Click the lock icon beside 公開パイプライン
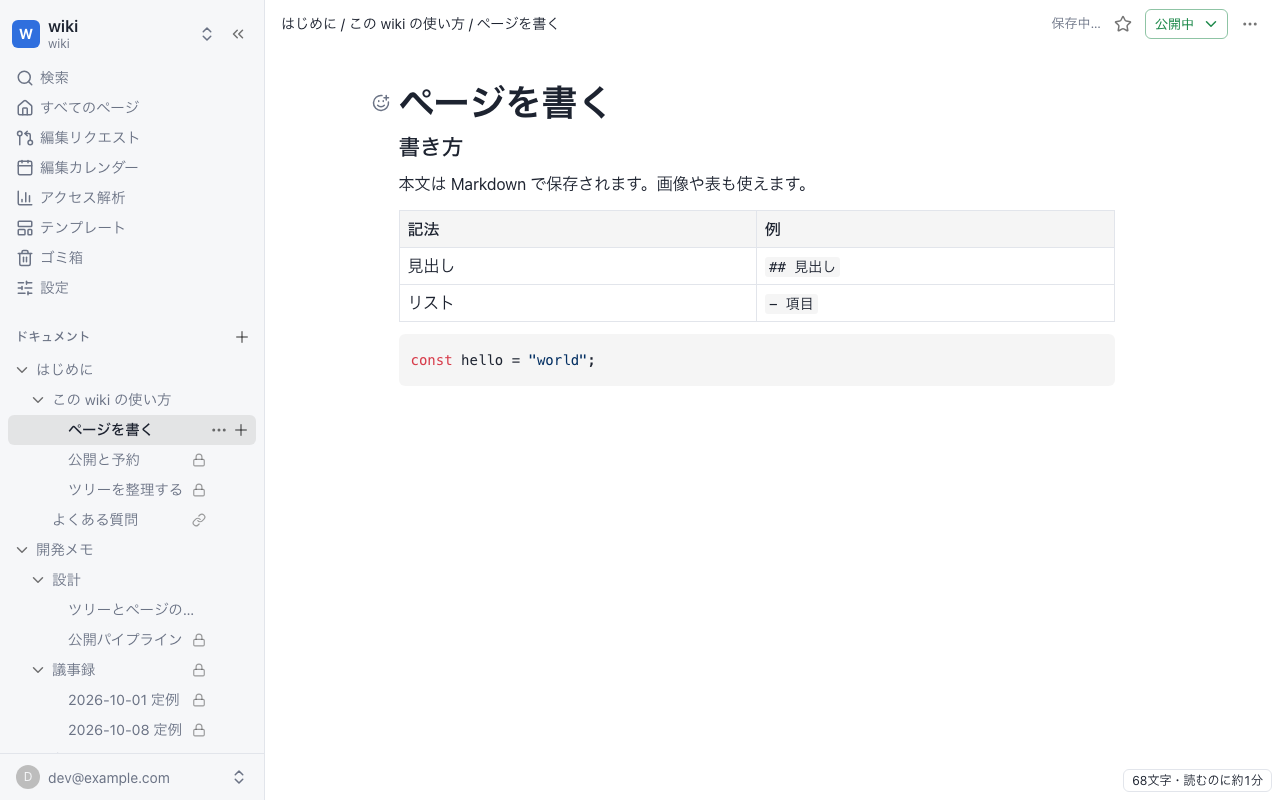 (199, 640)
